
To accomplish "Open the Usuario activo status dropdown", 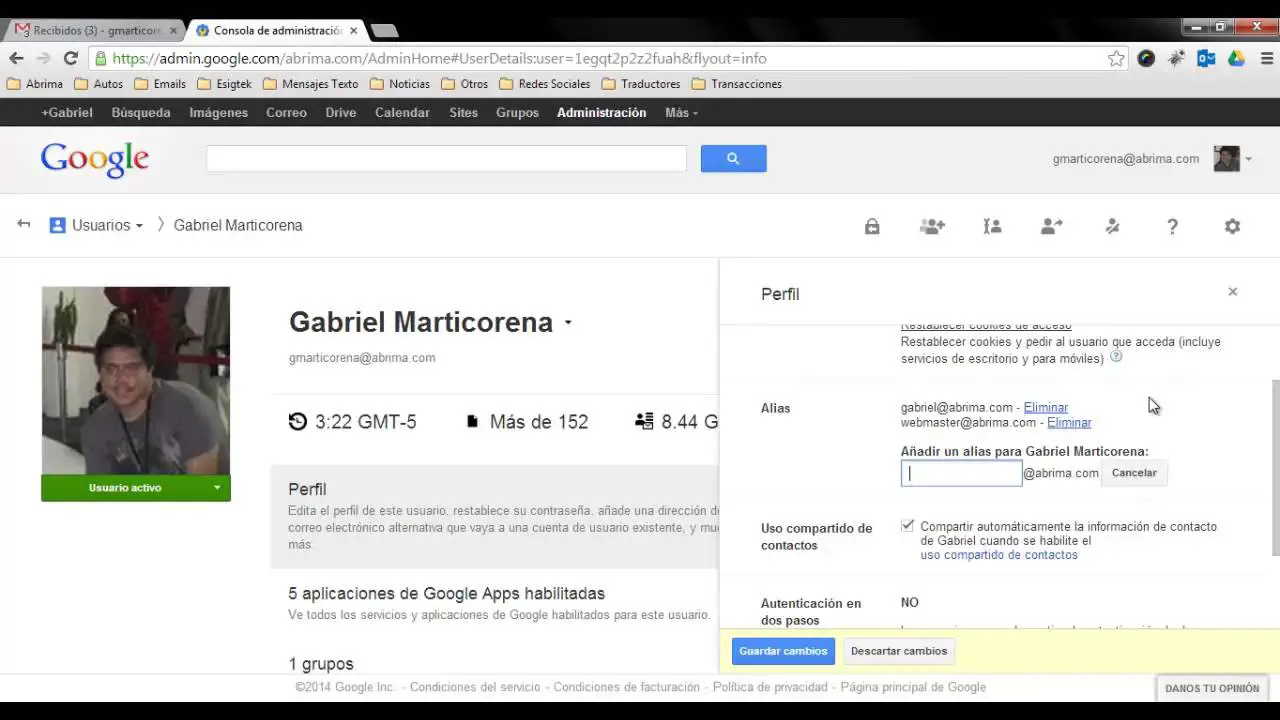I will [216, 488].
